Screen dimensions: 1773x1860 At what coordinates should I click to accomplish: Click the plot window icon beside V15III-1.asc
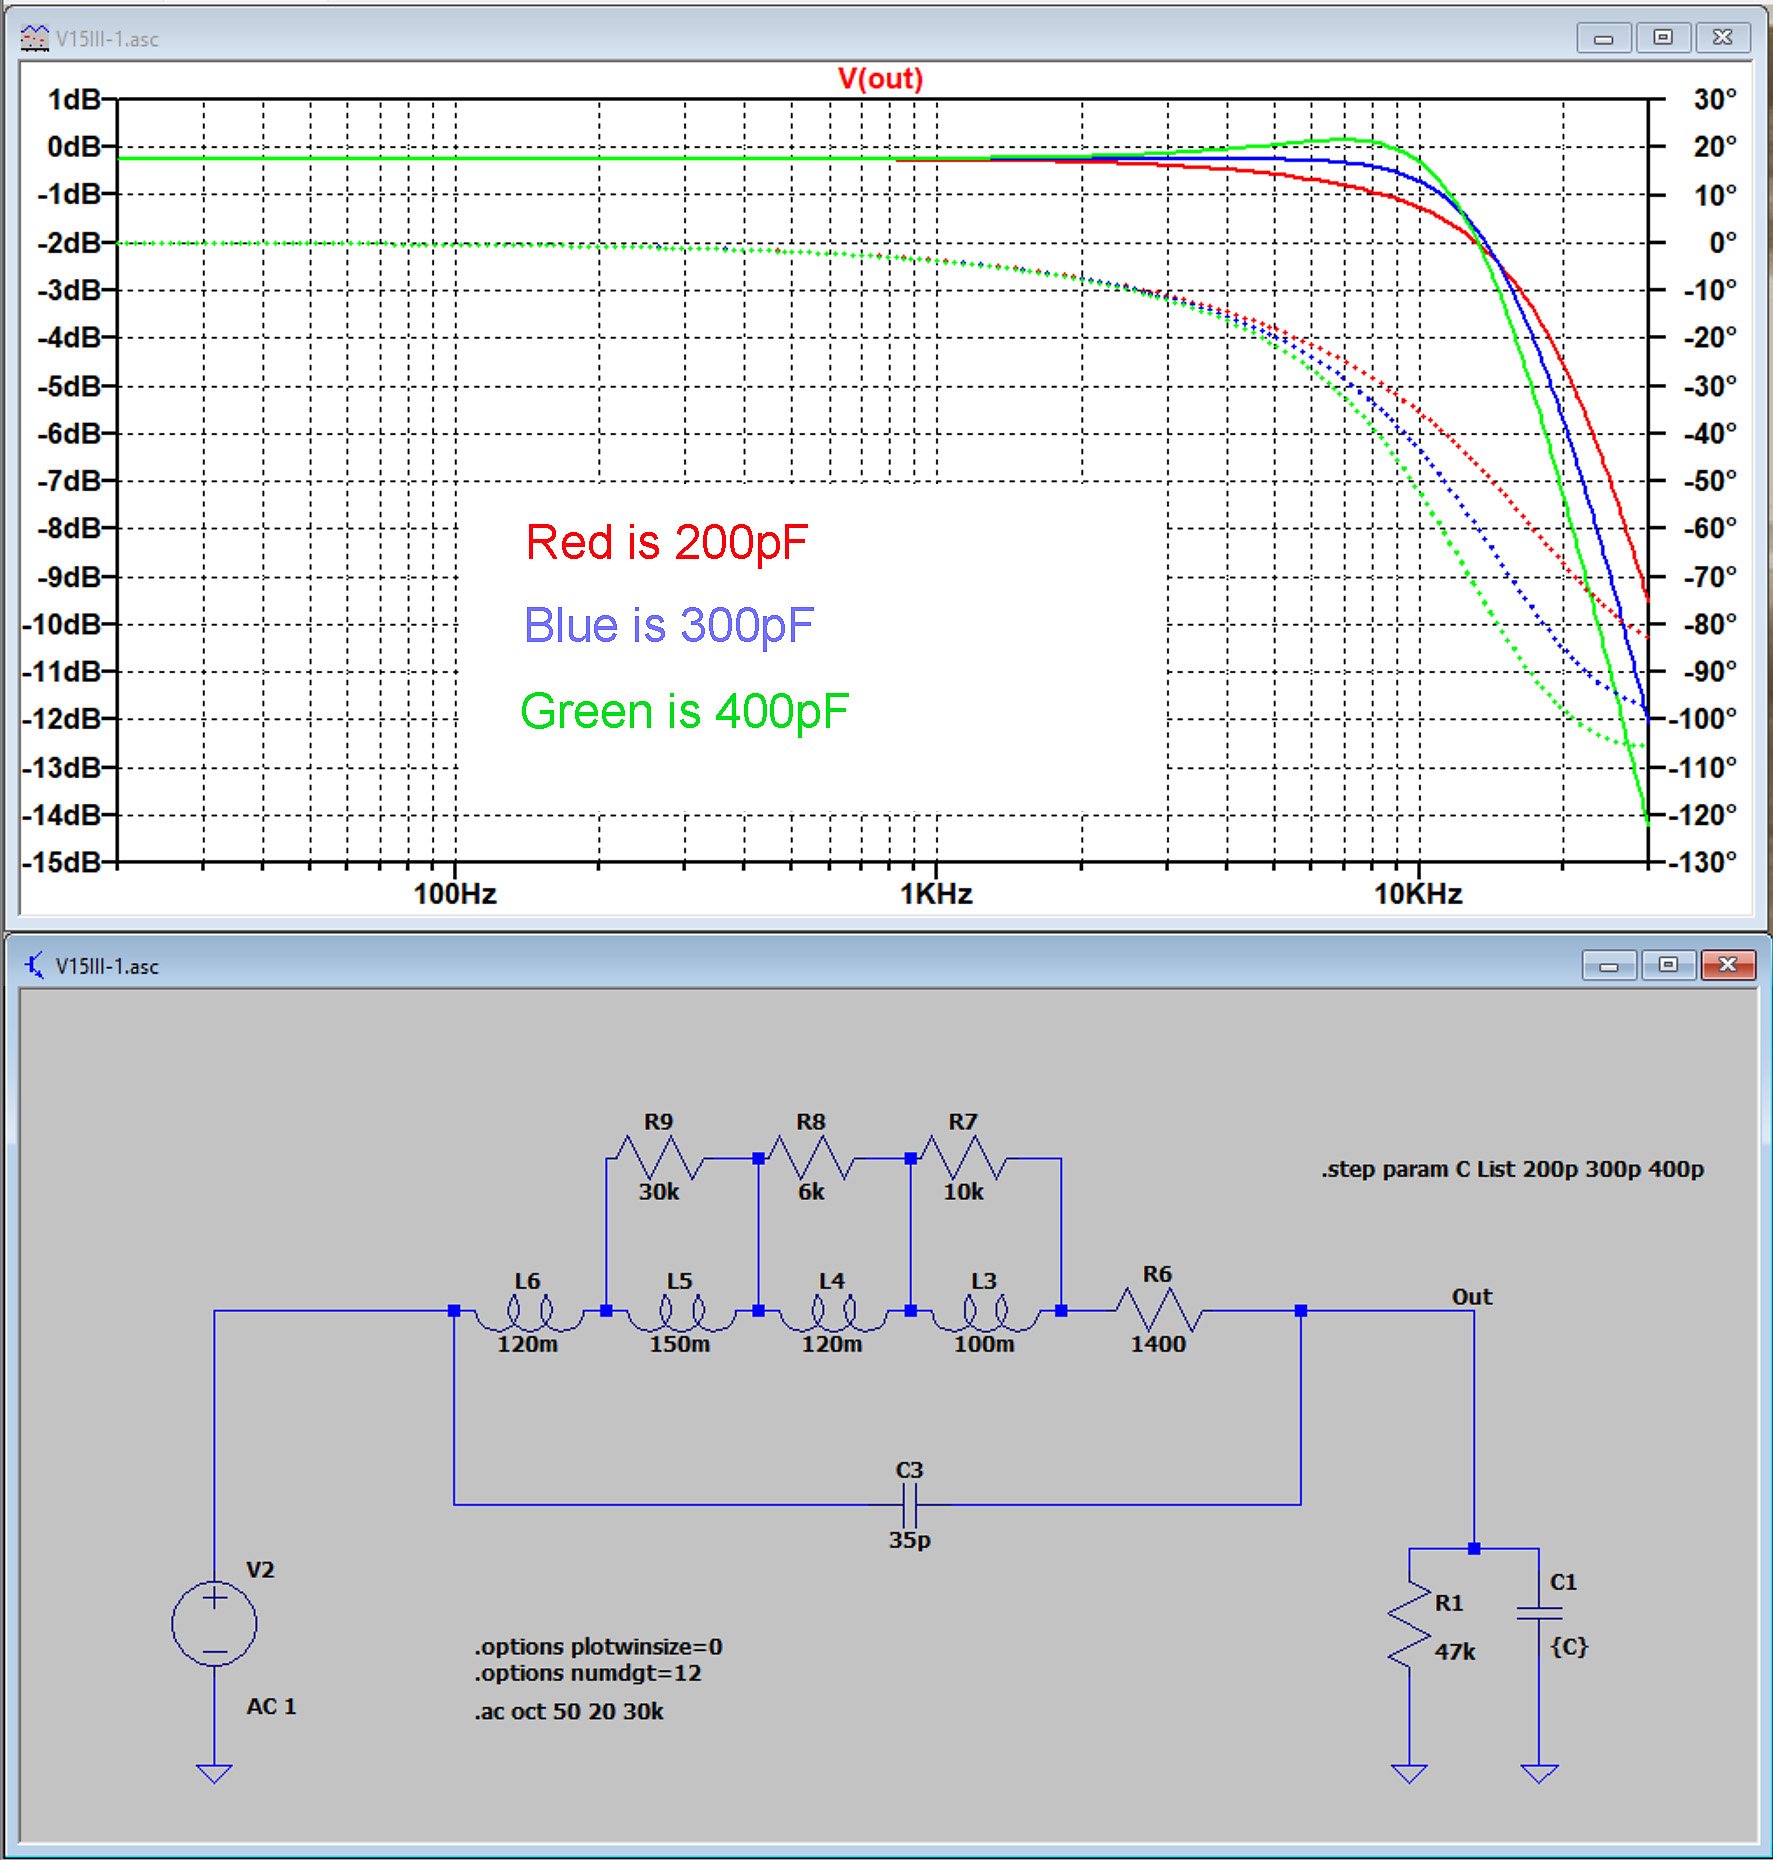pyautogui.click(x=35, y=38)
